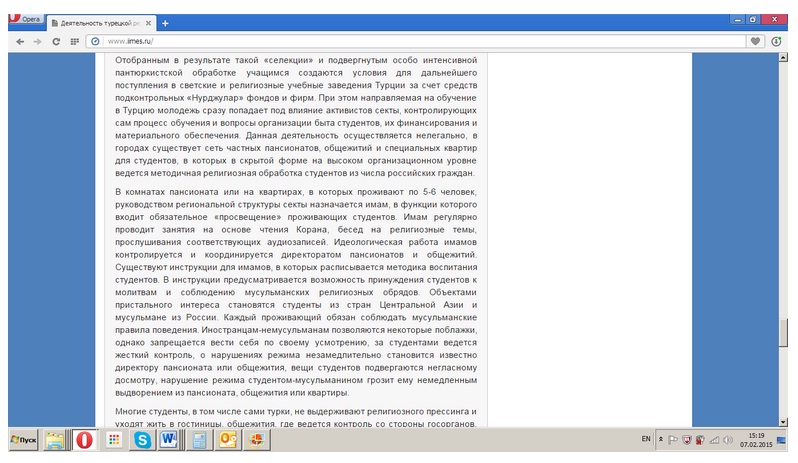Open Windows Explorer from taskbar
Viewport: 798px width, 463px height.
coord(54,440)
